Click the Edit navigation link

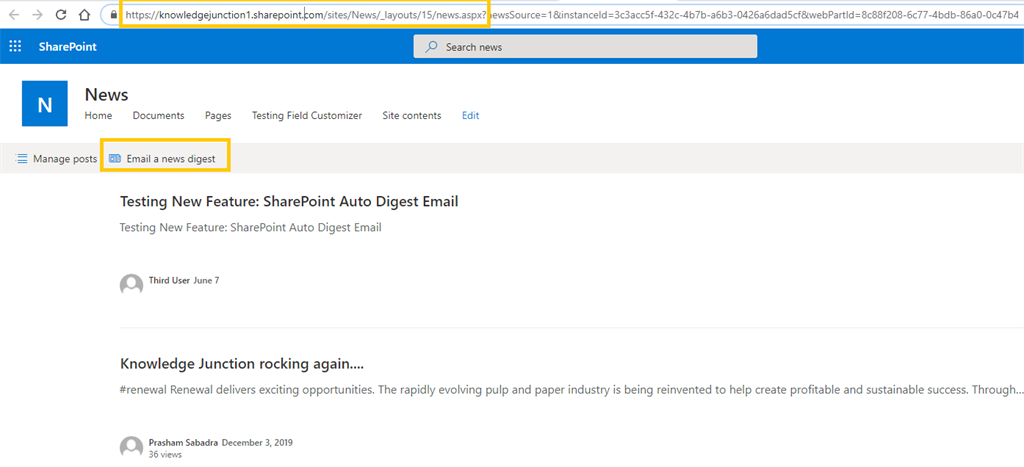(471, 116)
